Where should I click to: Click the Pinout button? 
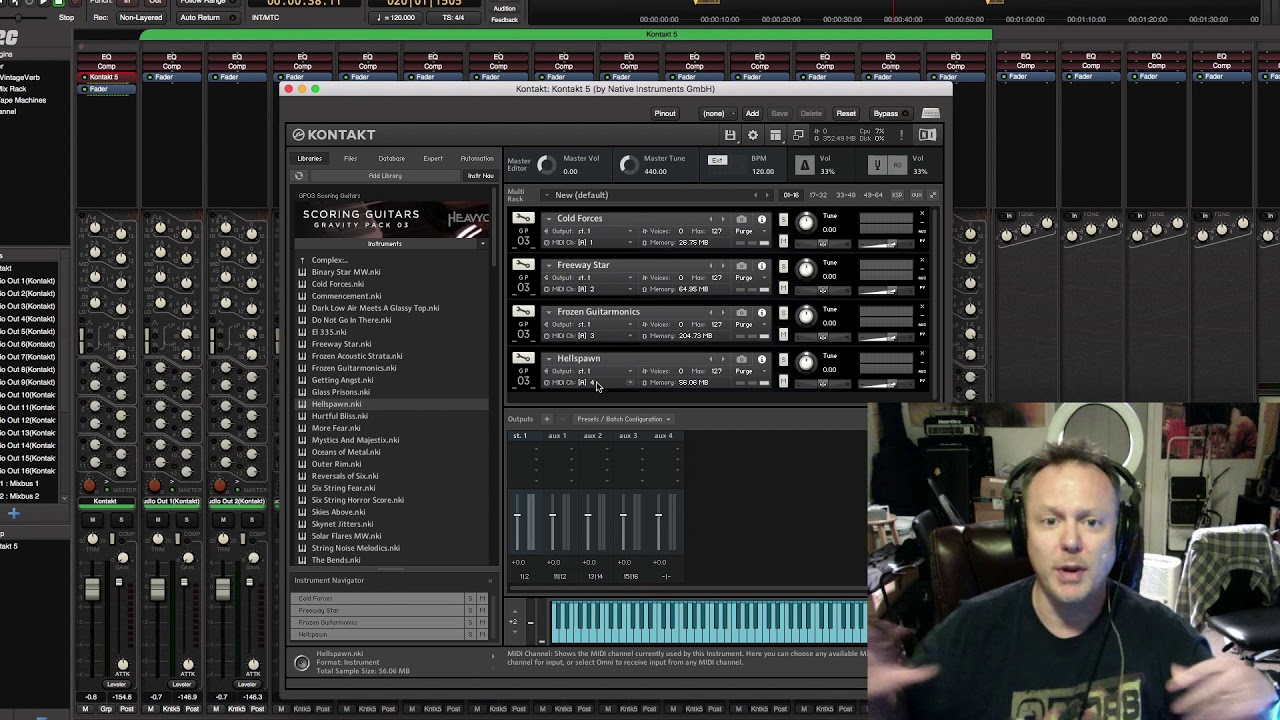[x=665, y=113]
